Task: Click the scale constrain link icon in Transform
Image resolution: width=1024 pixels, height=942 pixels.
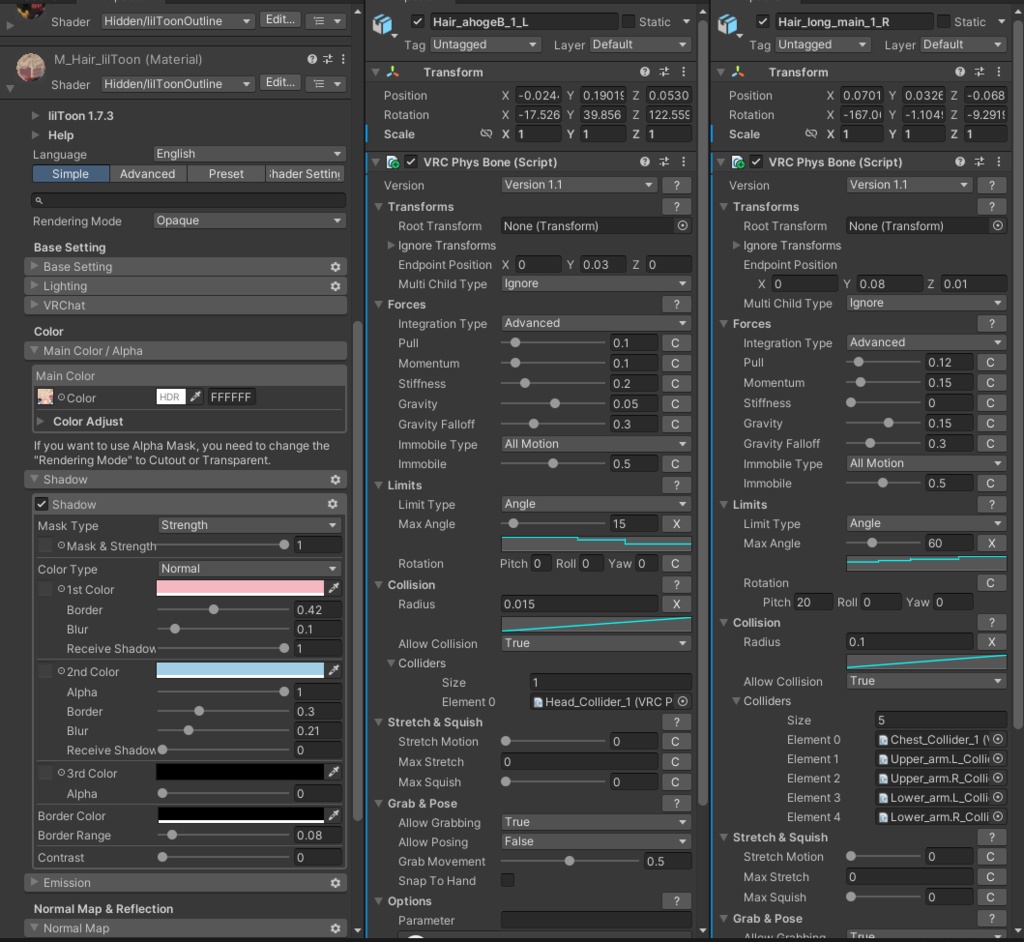Action: point(486,134)
